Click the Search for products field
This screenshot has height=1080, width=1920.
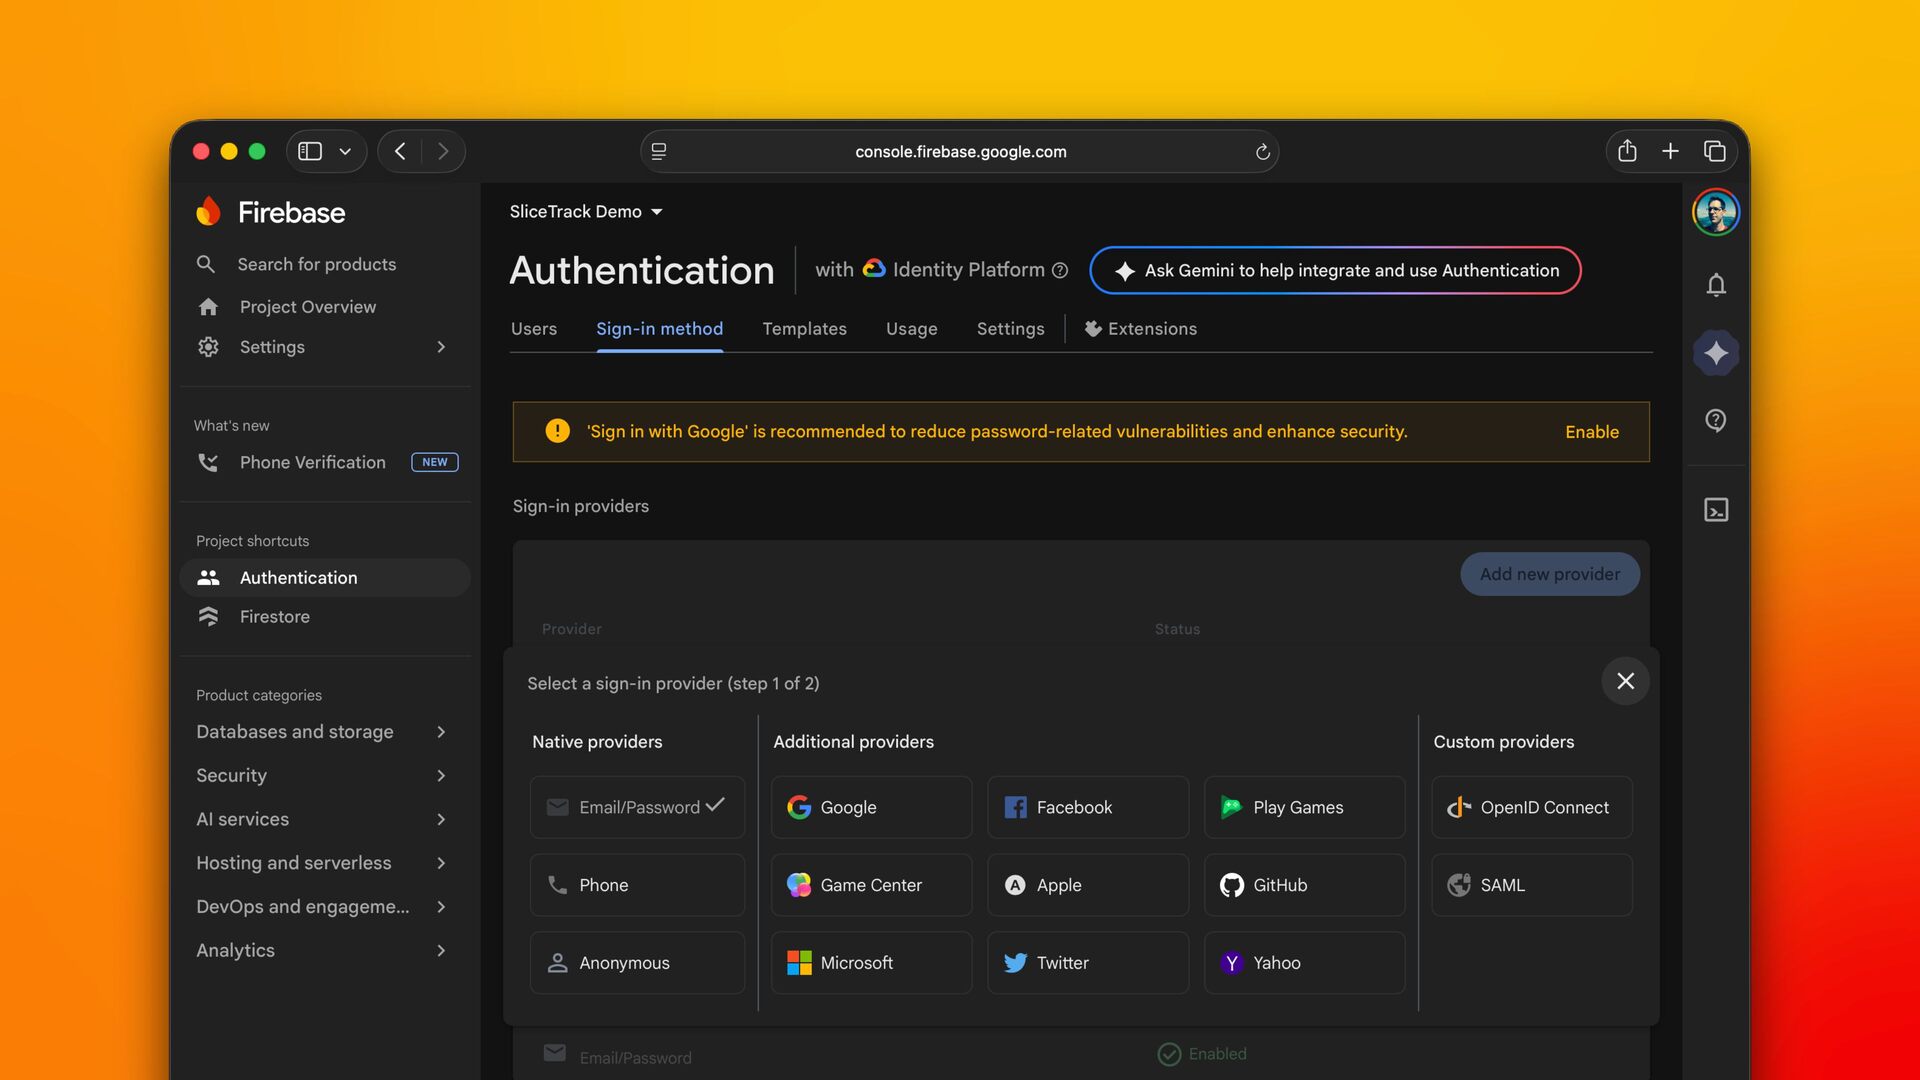point(317,264)
